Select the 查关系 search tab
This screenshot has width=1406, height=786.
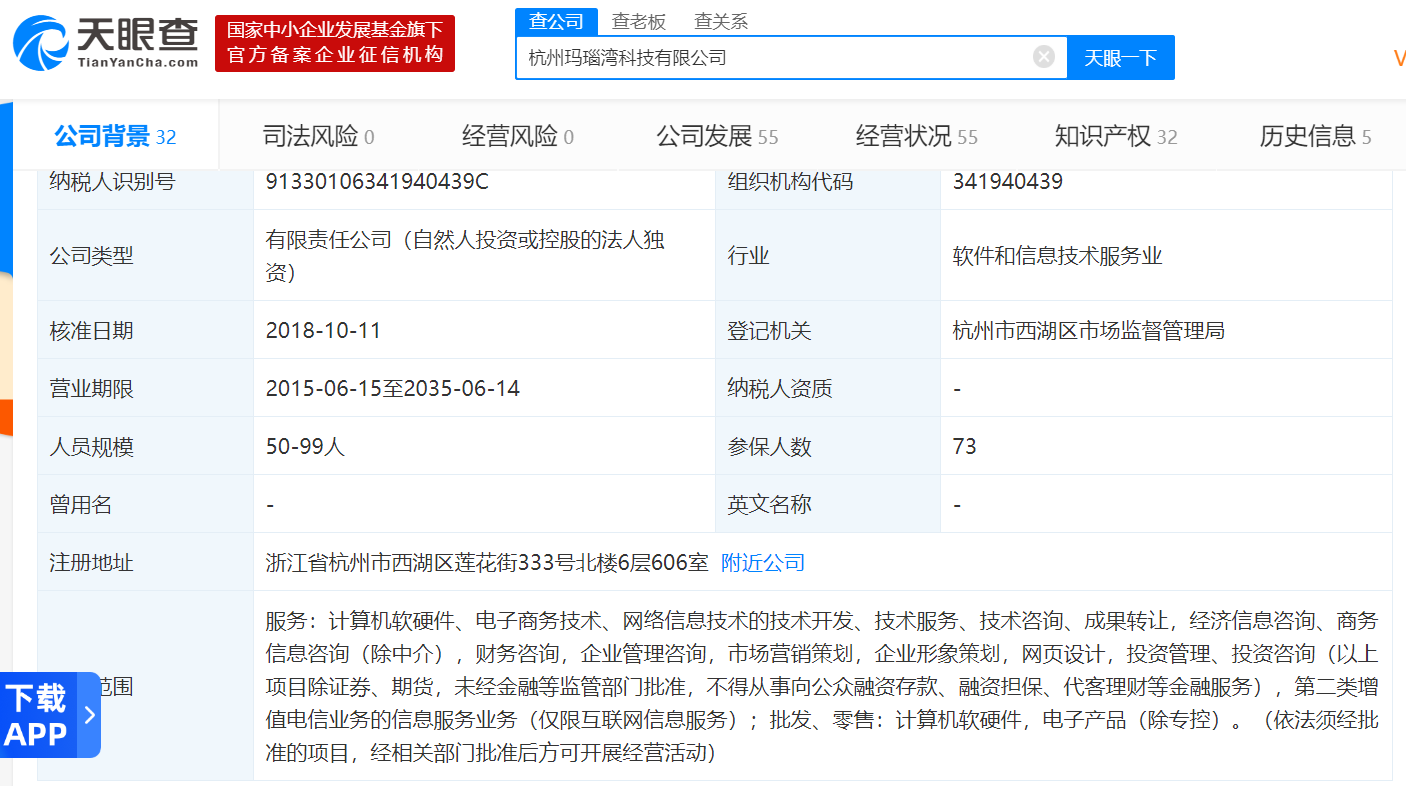[721, 21]
